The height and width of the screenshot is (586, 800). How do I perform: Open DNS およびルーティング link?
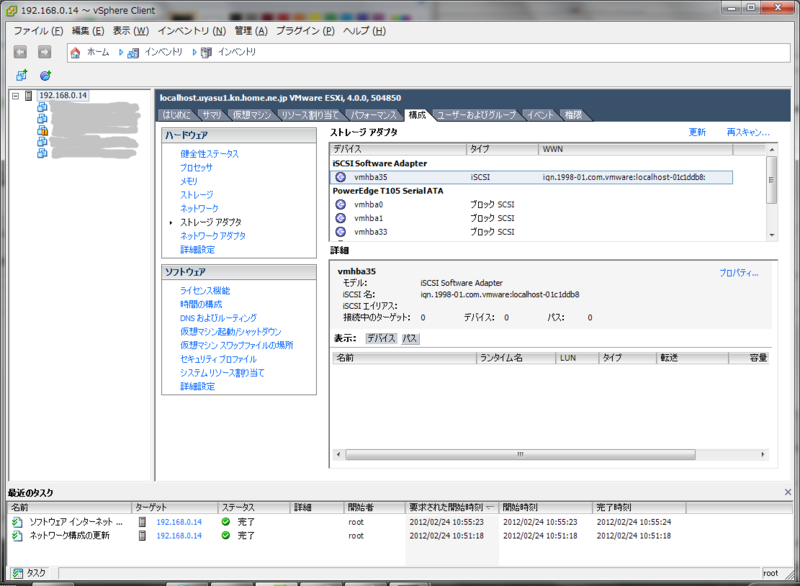pos(218,318)
